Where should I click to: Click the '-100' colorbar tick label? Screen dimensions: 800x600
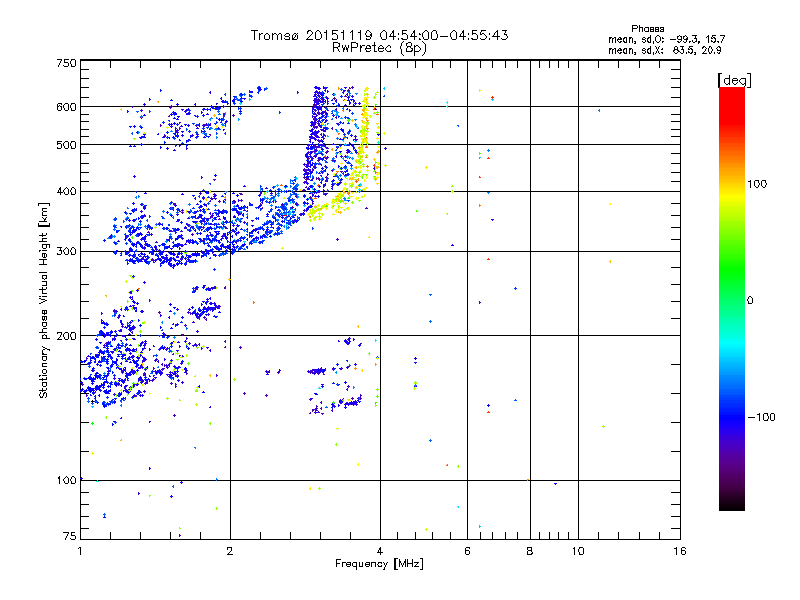761,417
